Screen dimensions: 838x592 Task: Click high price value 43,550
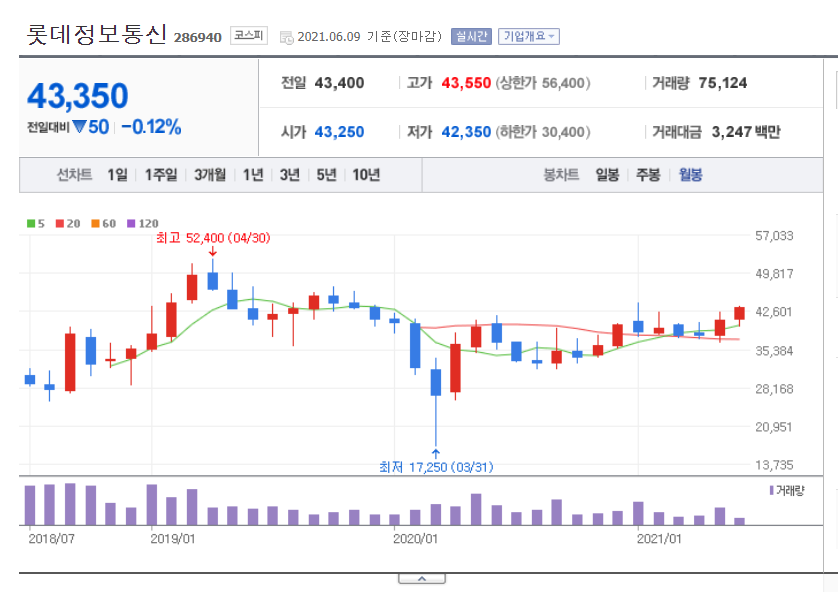(466, 83)
